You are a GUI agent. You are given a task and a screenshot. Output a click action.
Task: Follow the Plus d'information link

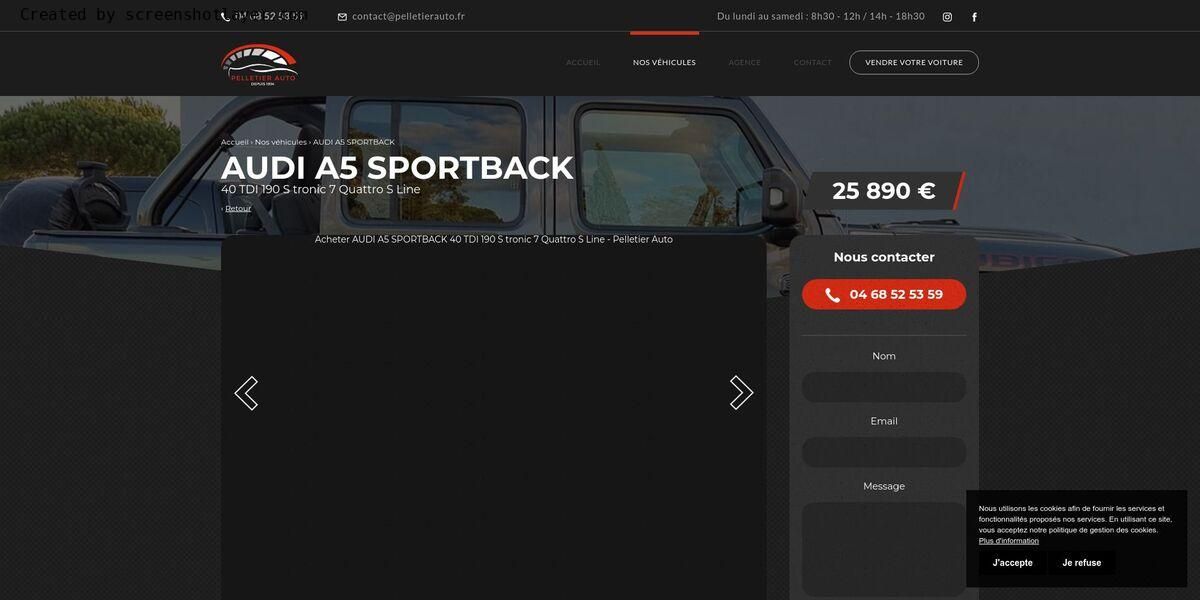(x=1009, y=541)
